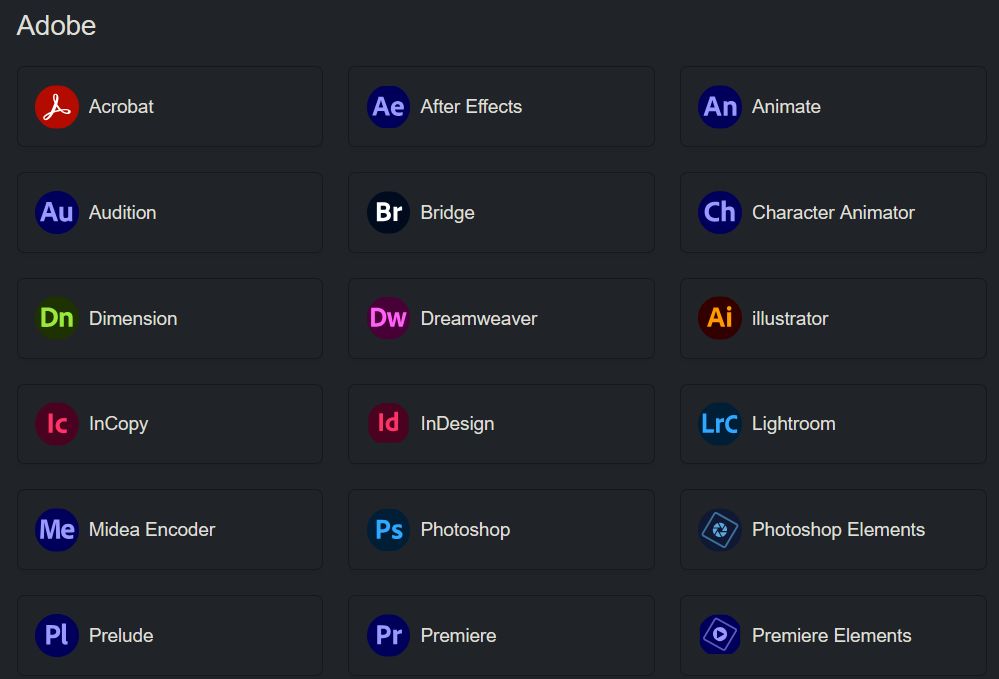
Task: Click the Adobe section heading
Action: tap(56, 26)
